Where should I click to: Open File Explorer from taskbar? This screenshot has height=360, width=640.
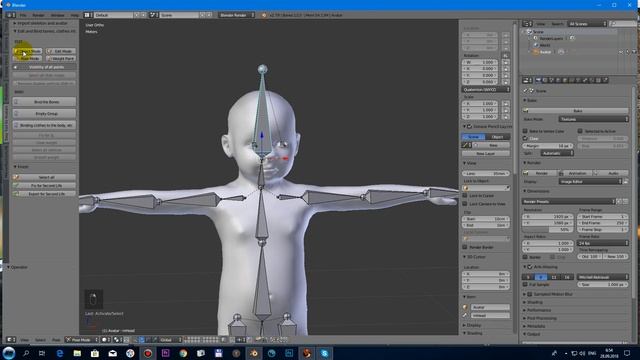point(77,353)
